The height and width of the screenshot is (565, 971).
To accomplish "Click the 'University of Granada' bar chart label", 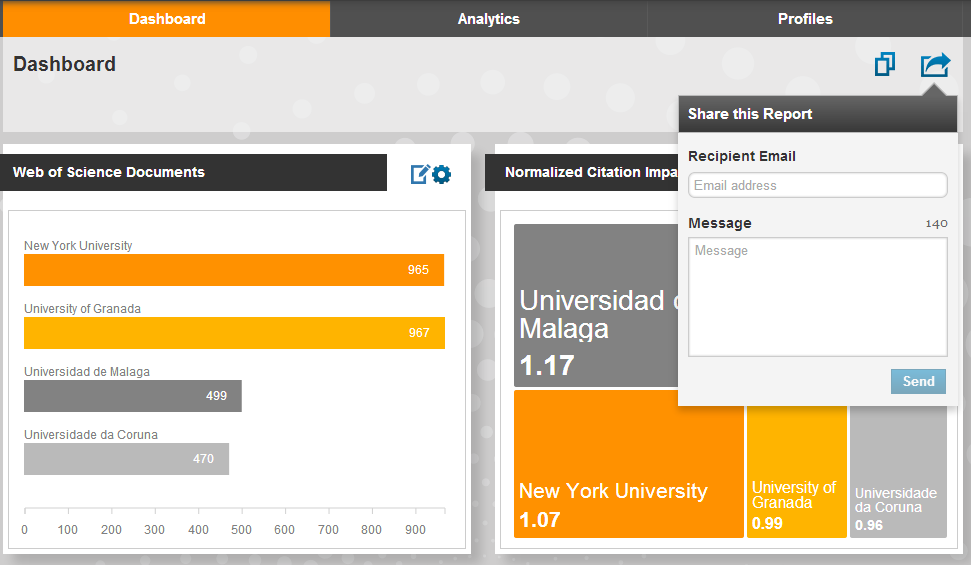I will pos(82,309).
